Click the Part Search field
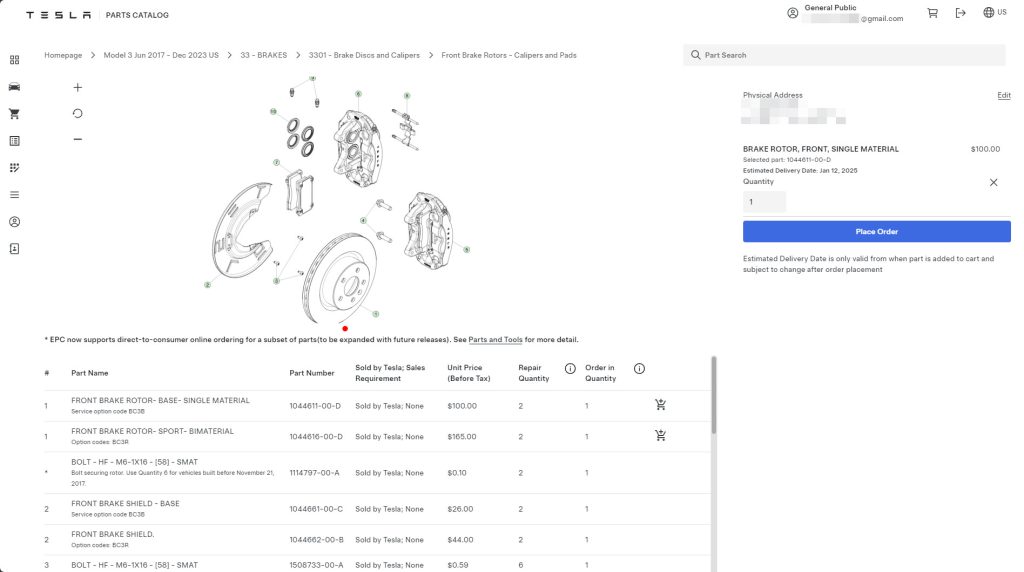The image size is (1024, 572). point(845,55)
